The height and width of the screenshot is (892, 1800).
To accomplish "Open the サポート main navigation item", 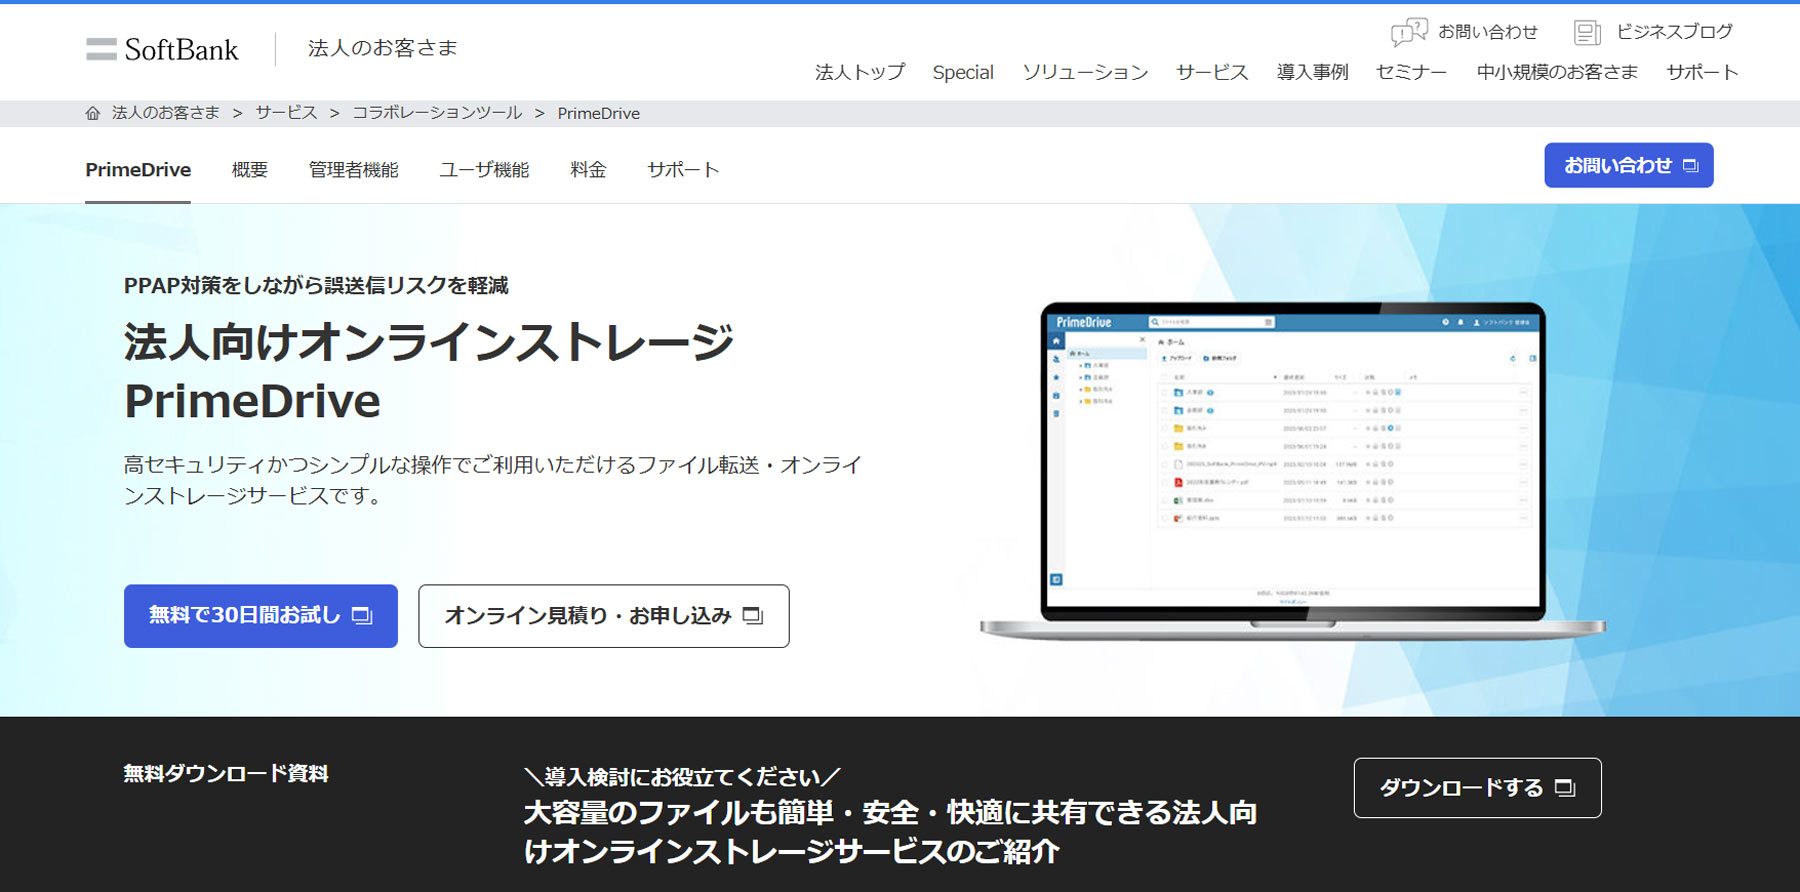I will 1702,72.
